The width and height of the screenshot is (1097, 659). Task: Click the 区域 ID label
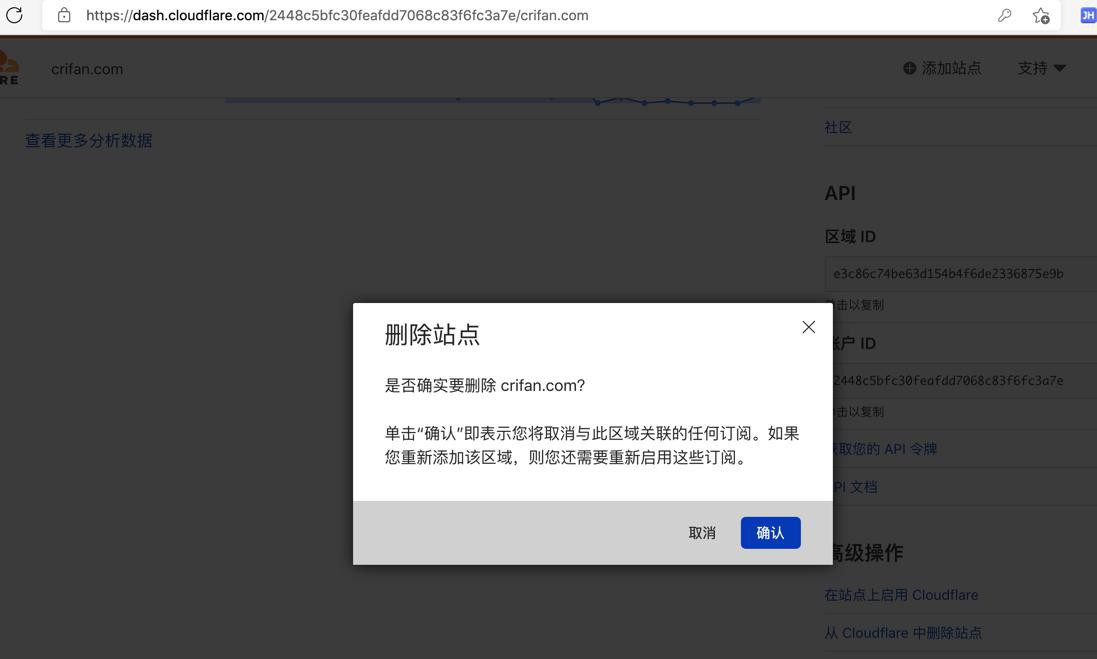pos(850,236)
